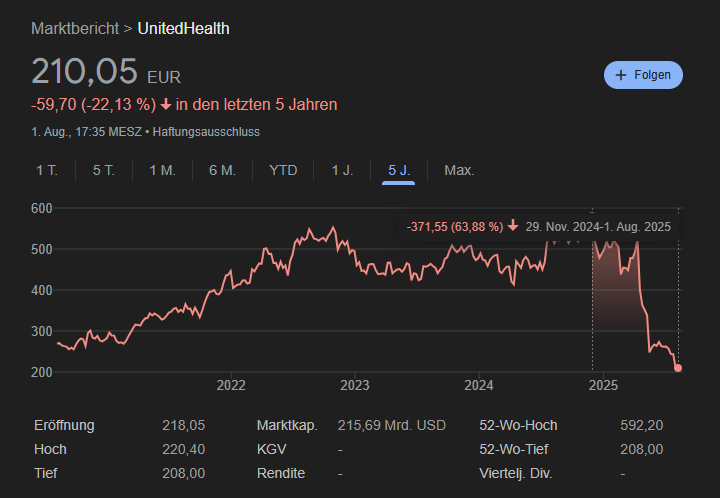Show the Max. chart range

click(x=459, y=170)
